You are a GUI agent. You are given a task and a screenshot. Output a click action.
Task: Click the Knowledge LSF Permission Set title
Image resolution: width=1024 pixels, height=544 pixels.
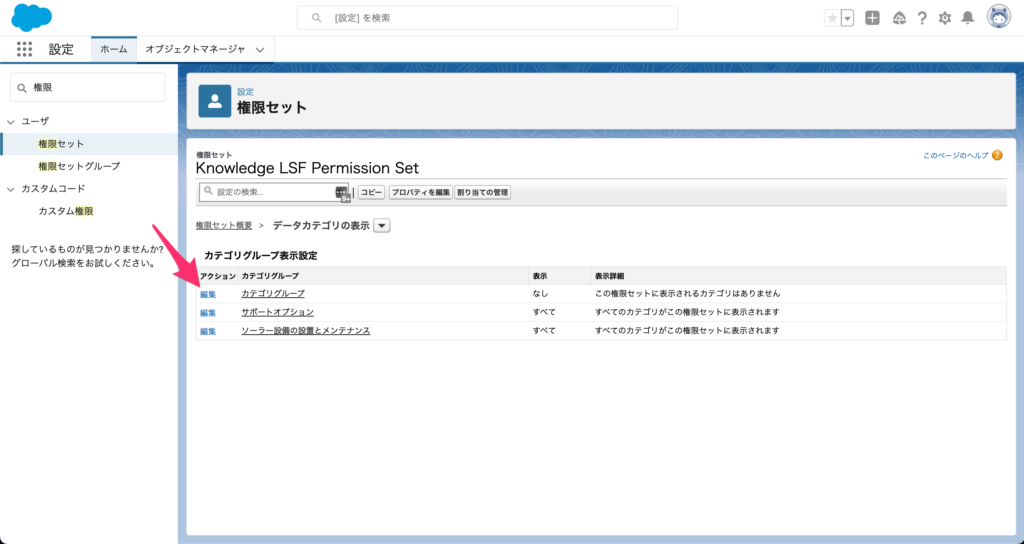(x=307, y=168)
